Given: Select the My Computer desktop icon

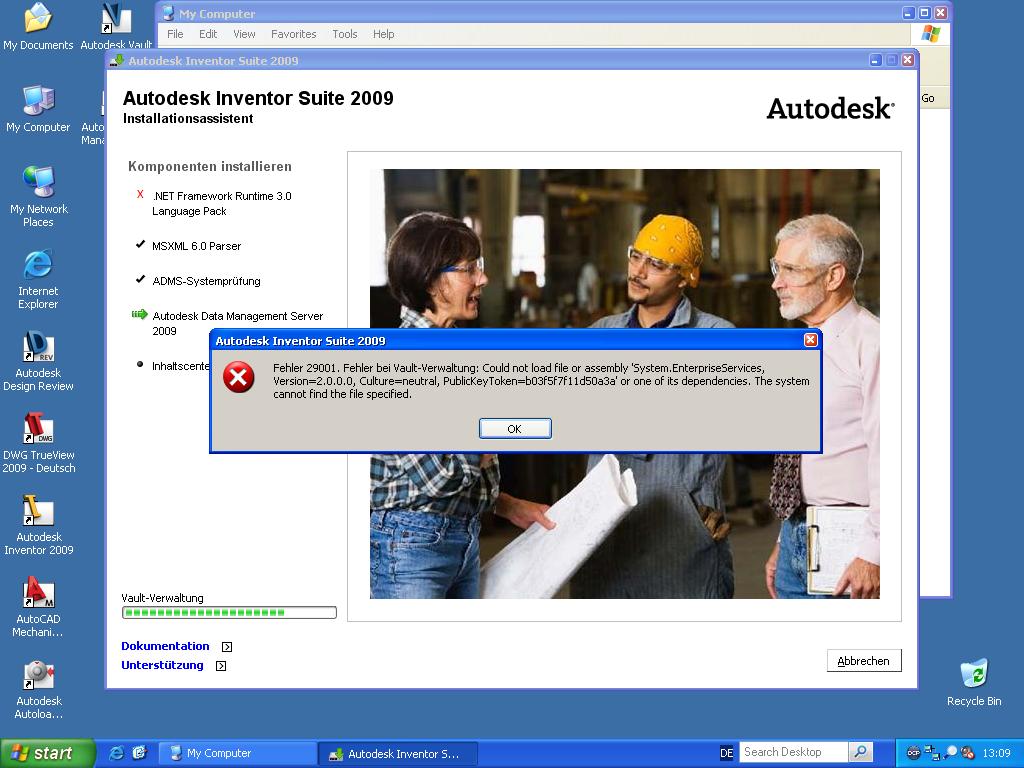Looking at the screenshot, I should (38, 108).
